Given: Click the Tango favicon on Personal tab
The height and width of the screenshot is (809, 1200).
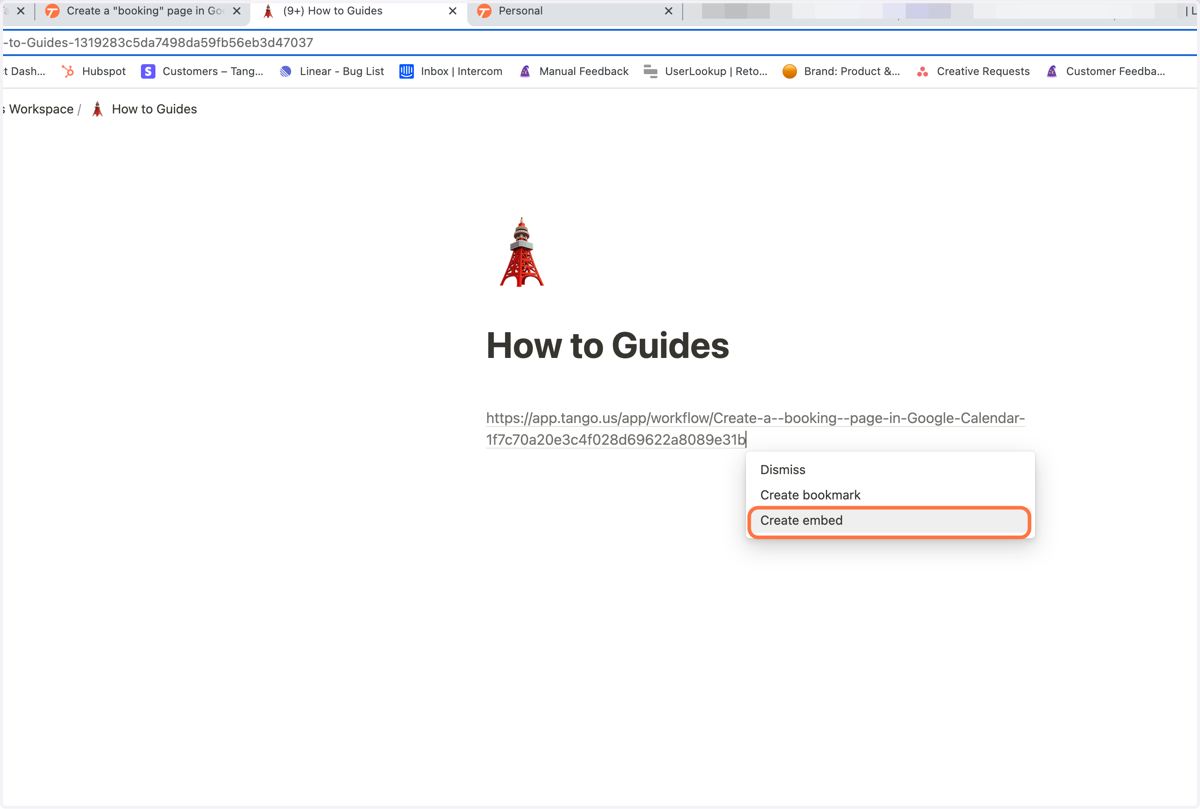Looking at the screenshot, I should [x=484, y=11].
